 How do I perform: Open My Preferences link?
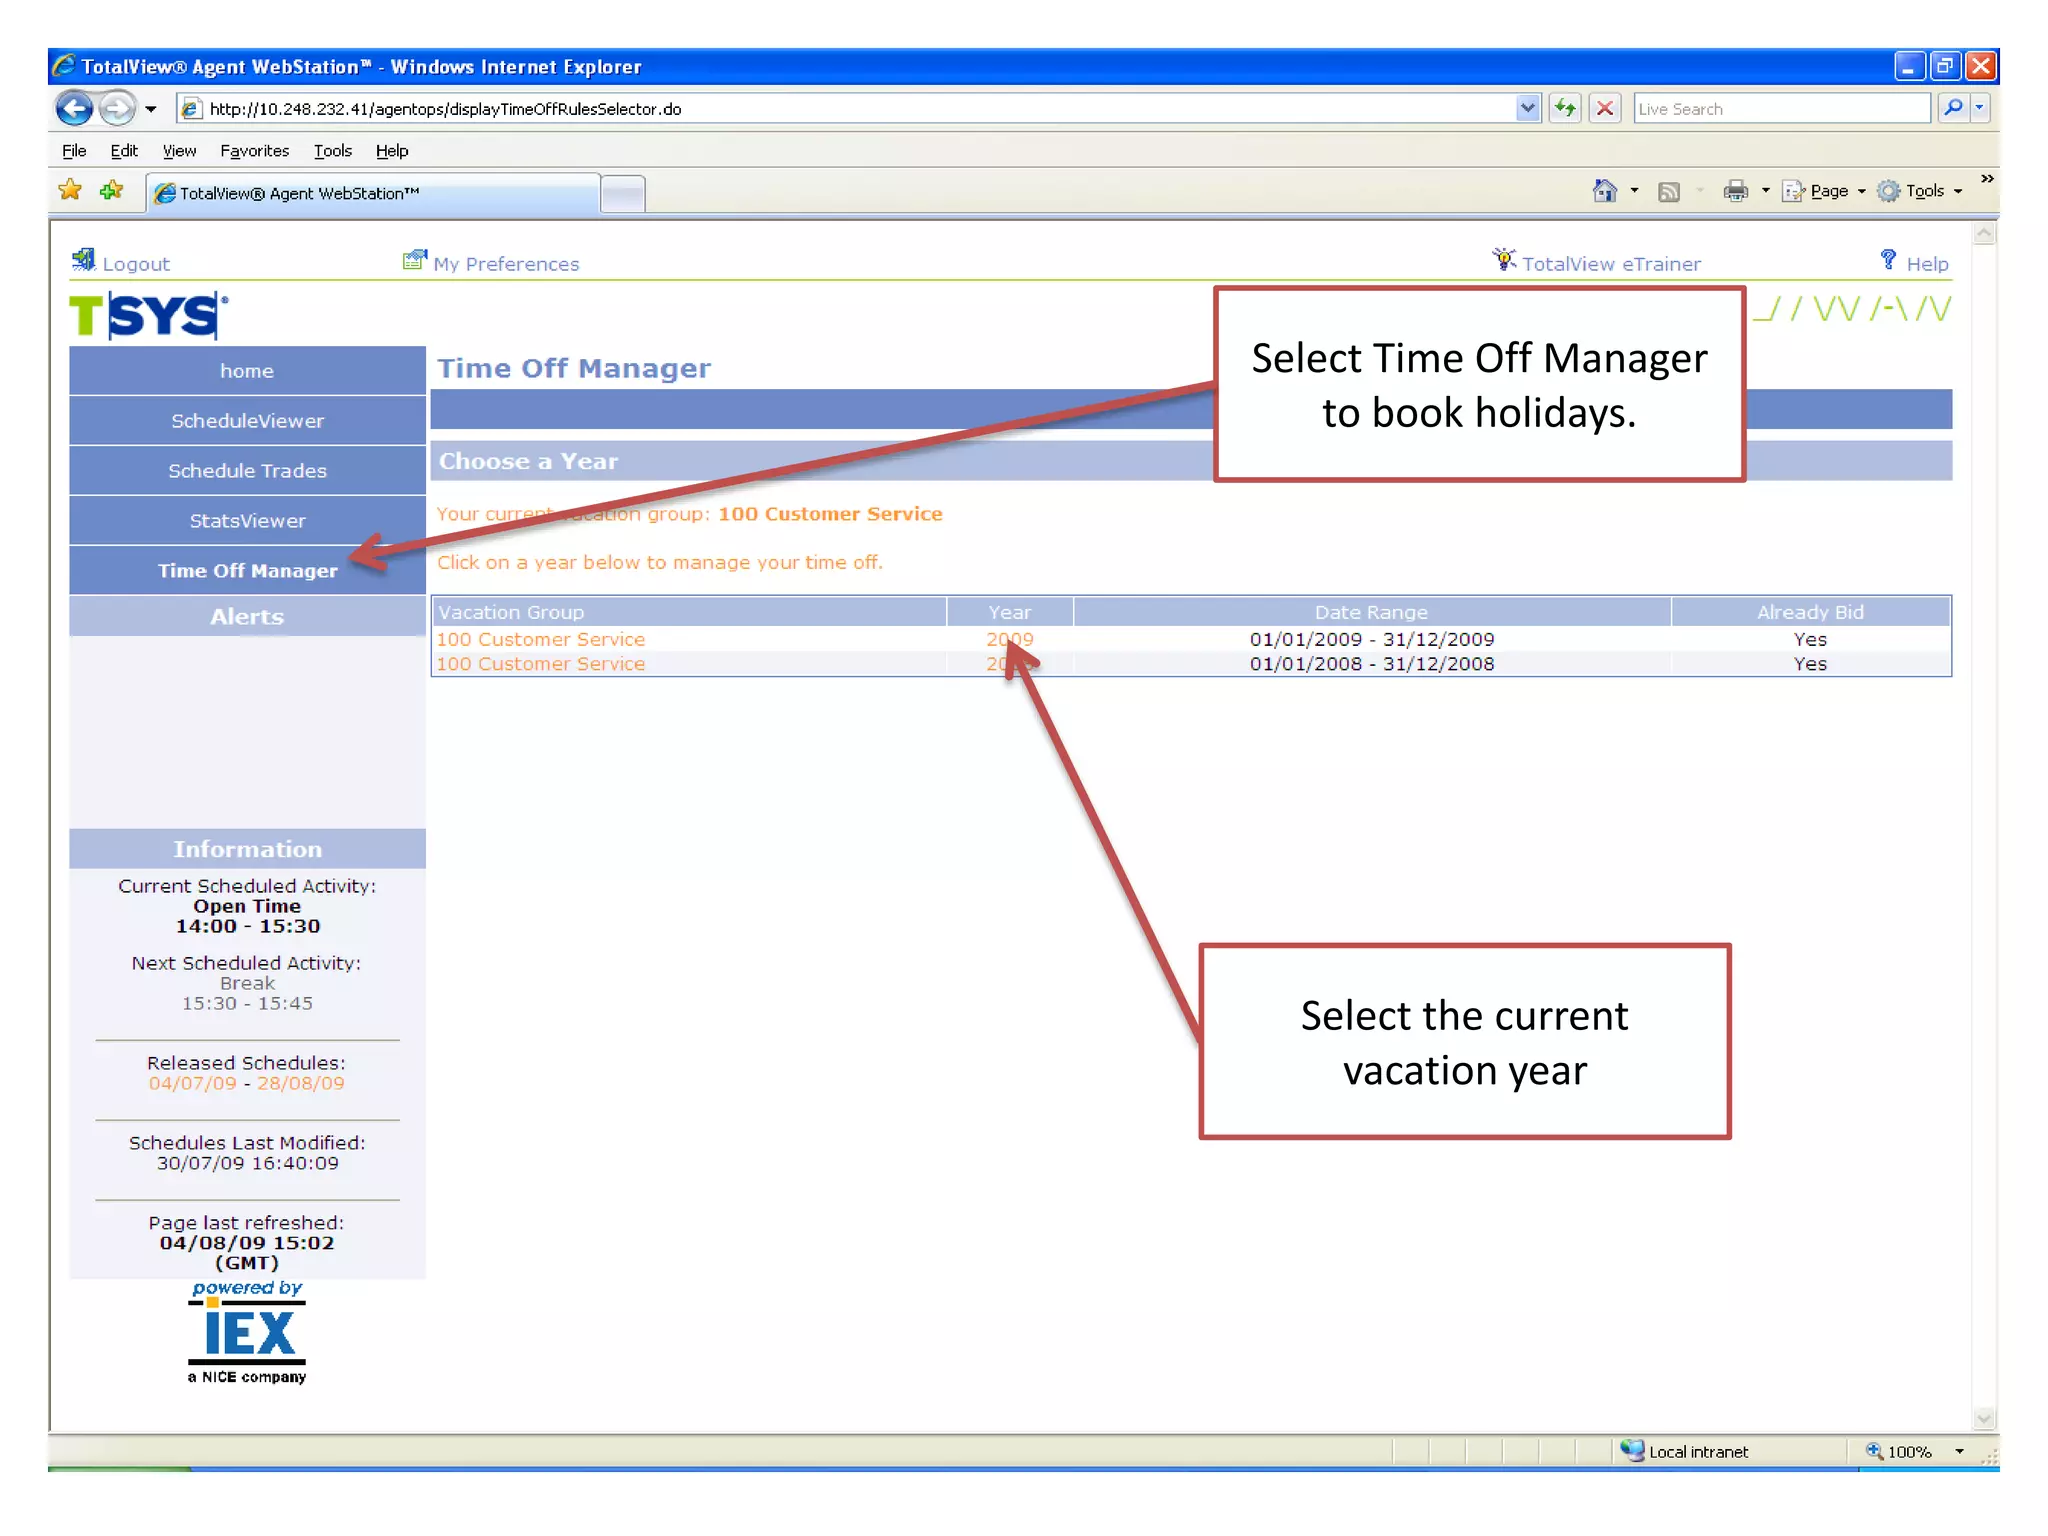pos(505,264)
